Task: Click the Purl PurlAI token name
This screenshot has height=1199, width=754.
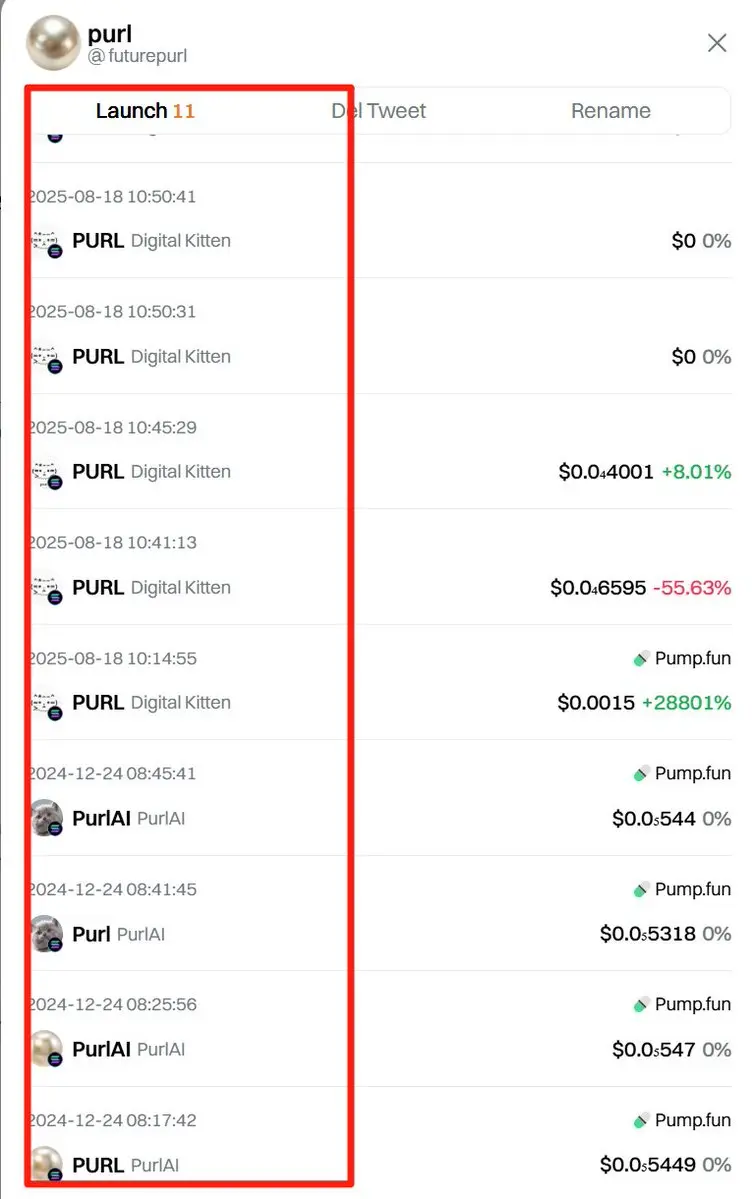Action: coord(119,934)
